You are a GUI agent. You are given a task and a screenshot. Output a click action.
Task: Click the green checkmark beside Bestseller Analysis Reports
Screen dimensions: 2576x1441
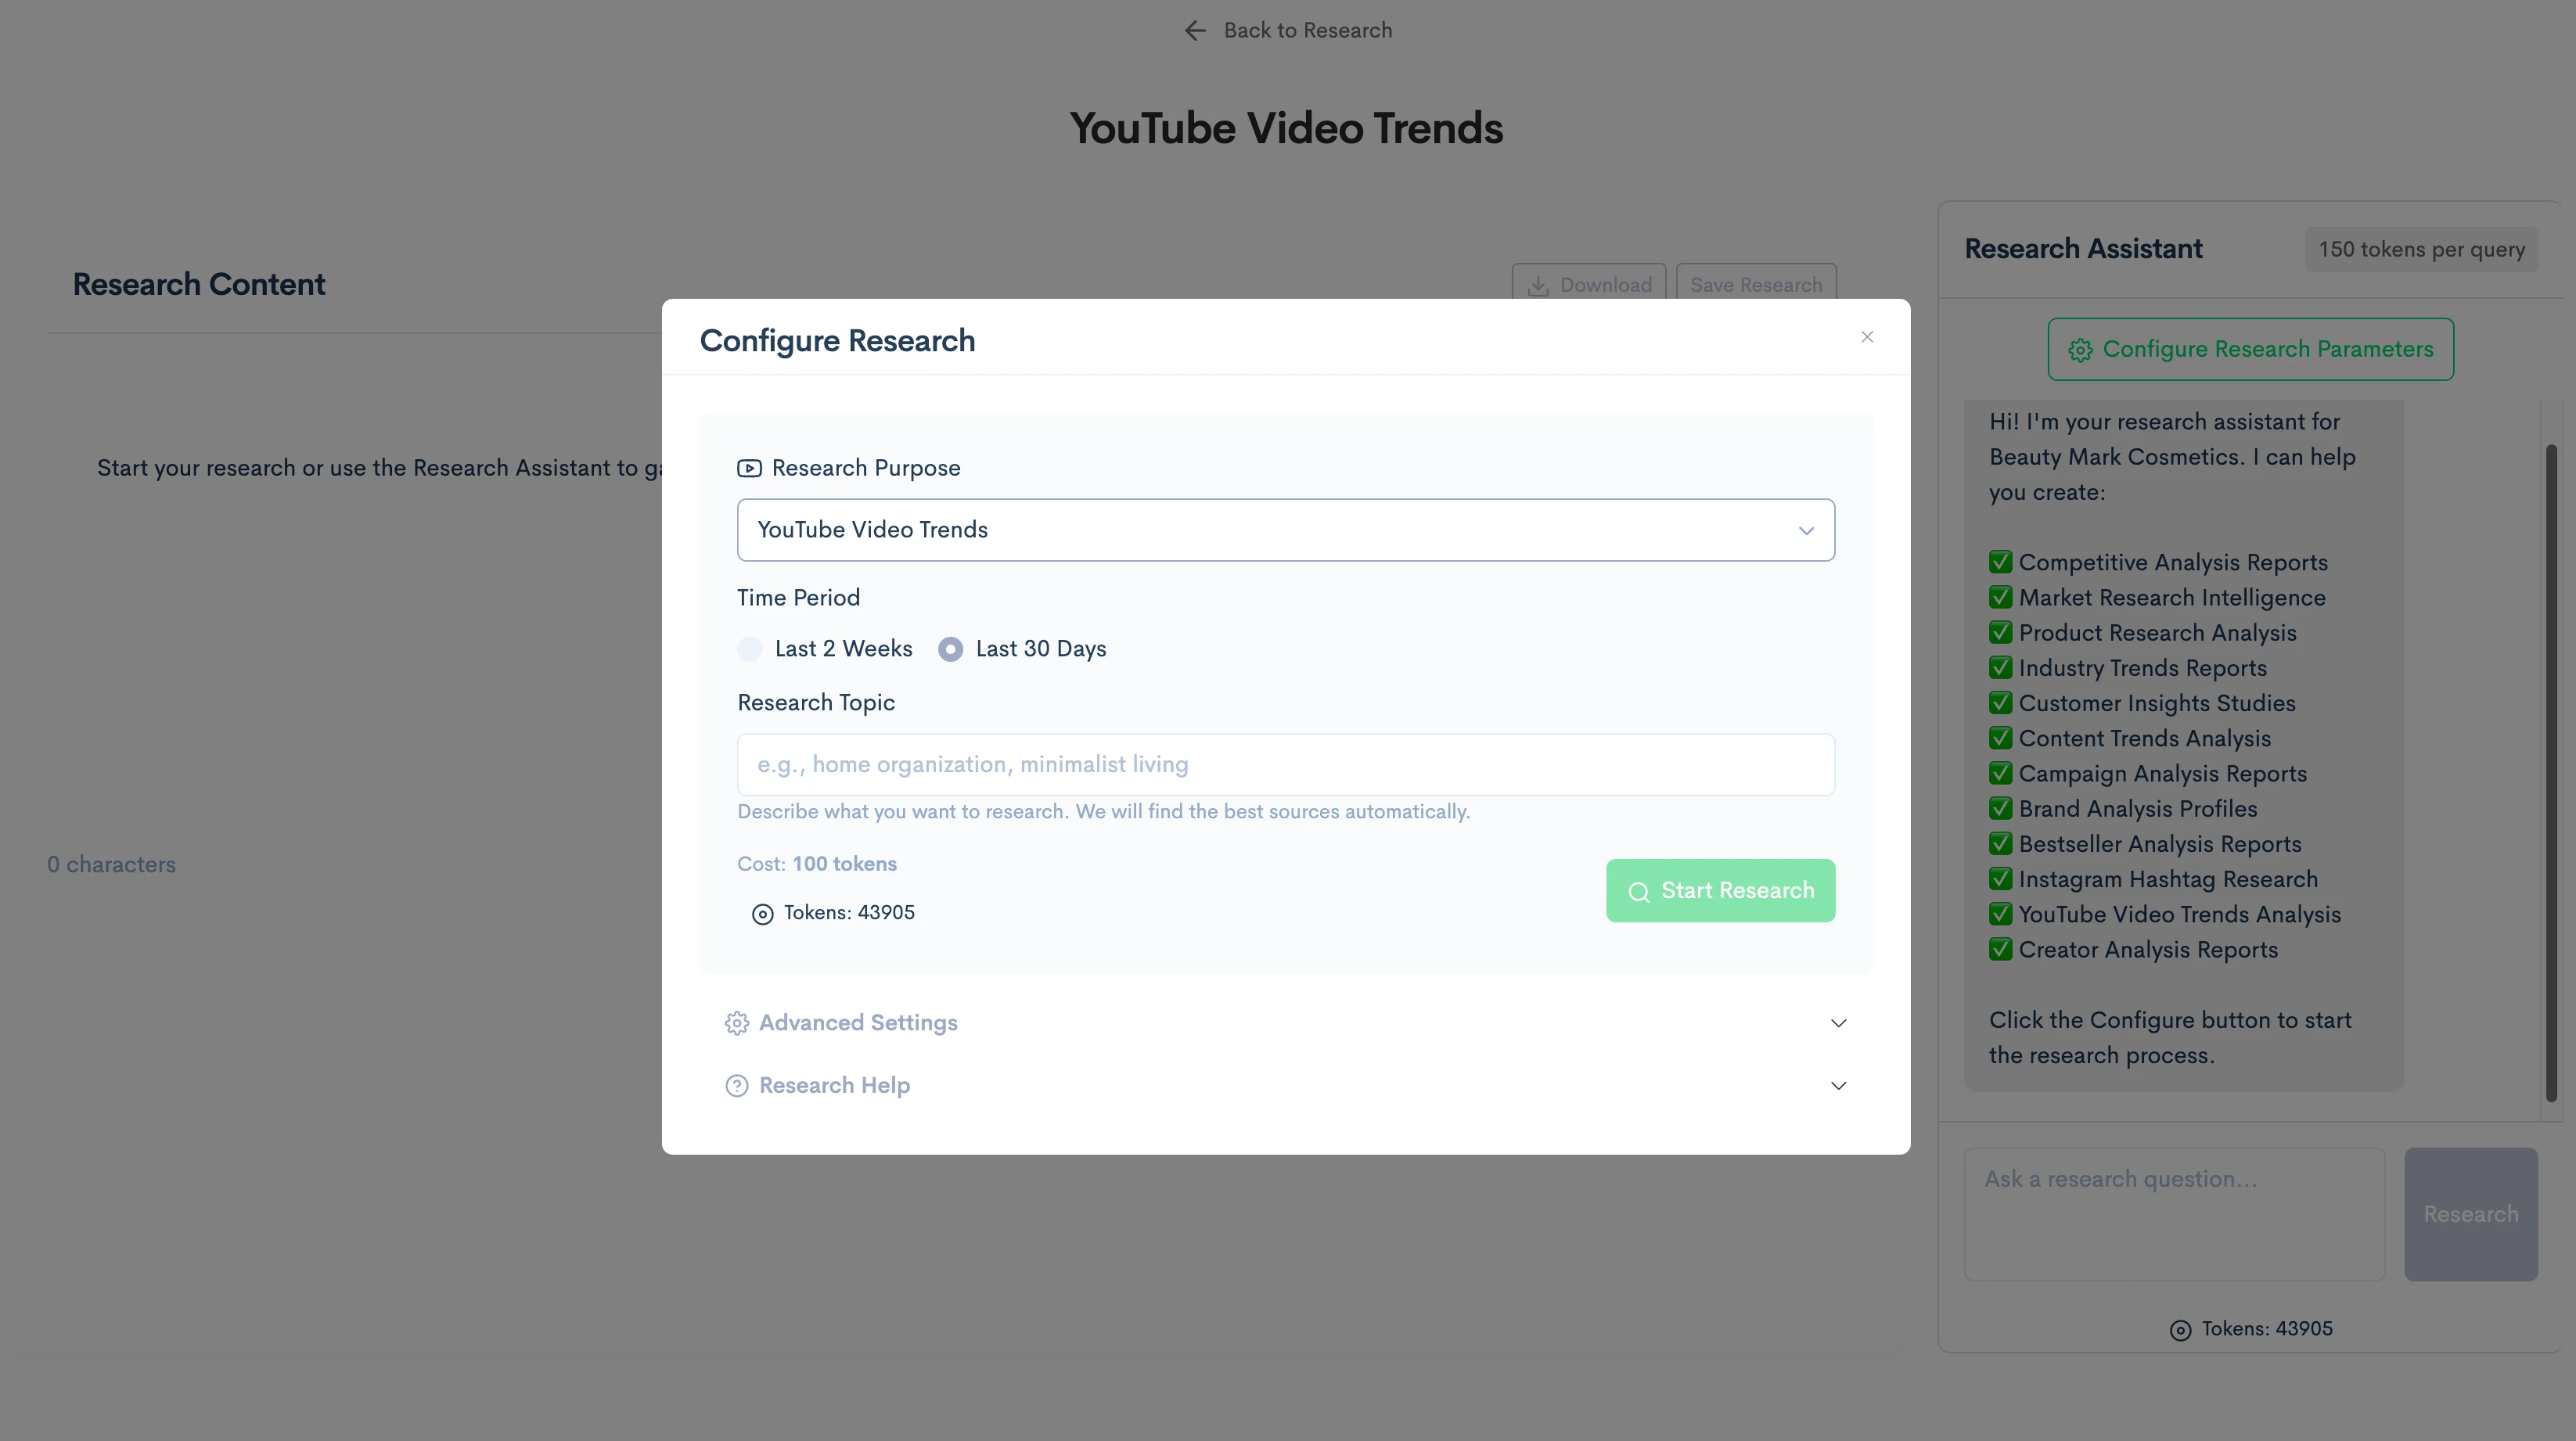(2000, 843)
